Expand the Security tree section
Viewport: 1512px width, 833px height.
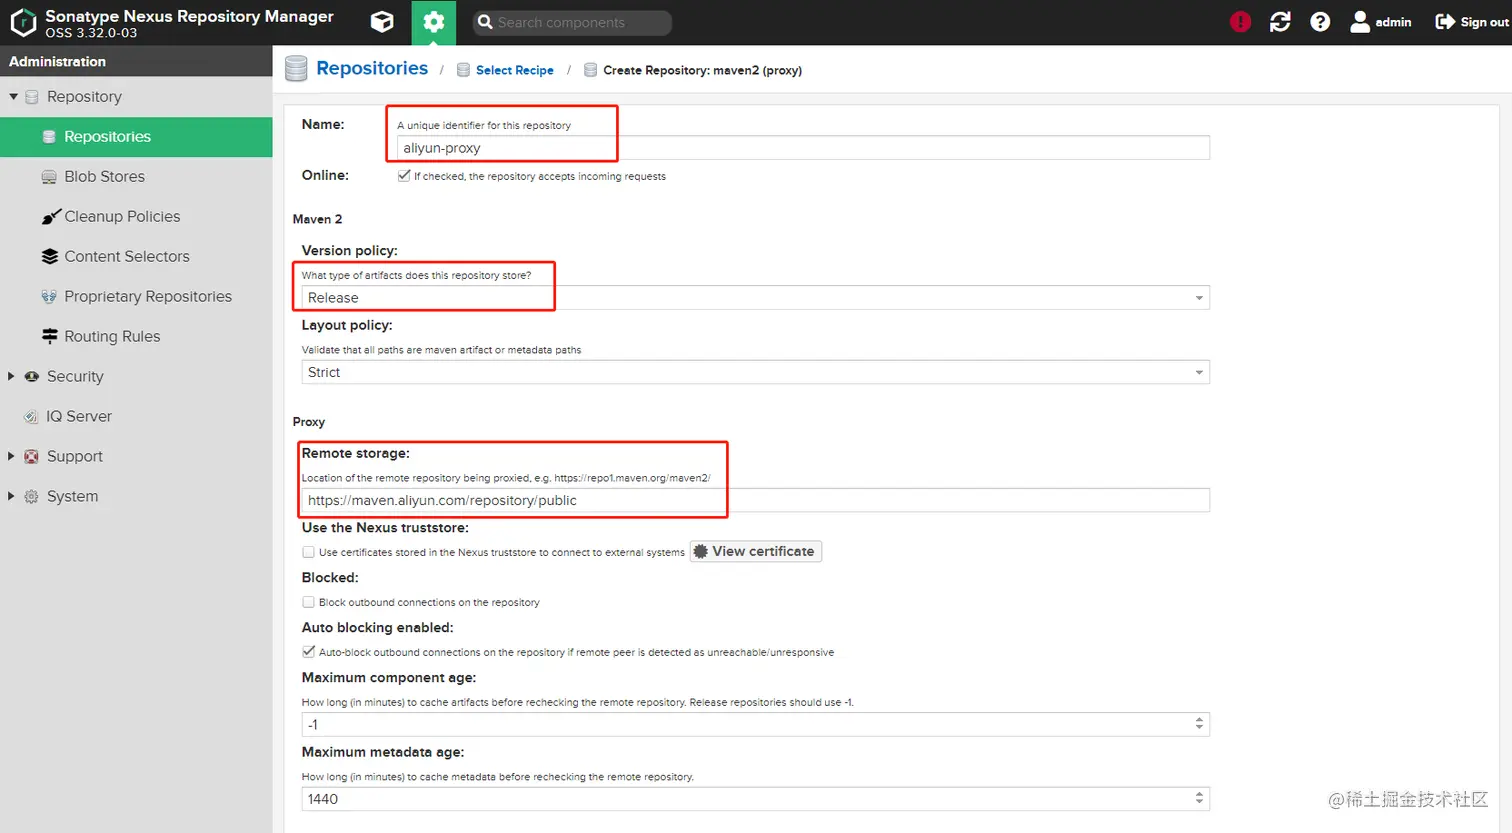click(12, 376)
